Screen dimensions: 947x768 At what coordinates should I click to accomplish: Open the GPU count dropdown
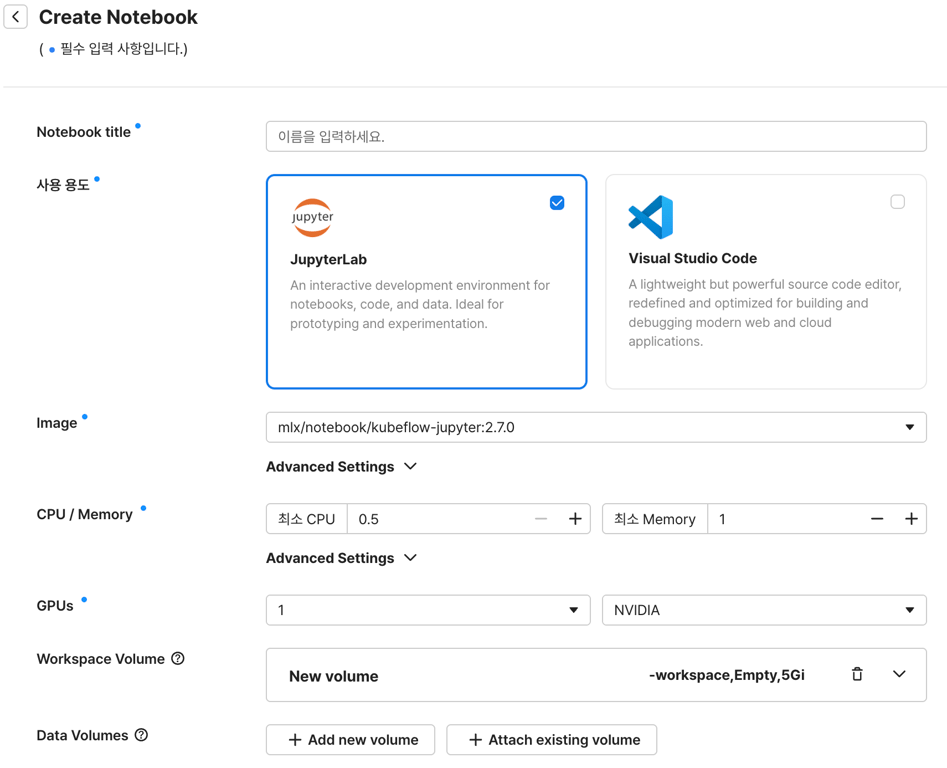[x=573, y=609]
